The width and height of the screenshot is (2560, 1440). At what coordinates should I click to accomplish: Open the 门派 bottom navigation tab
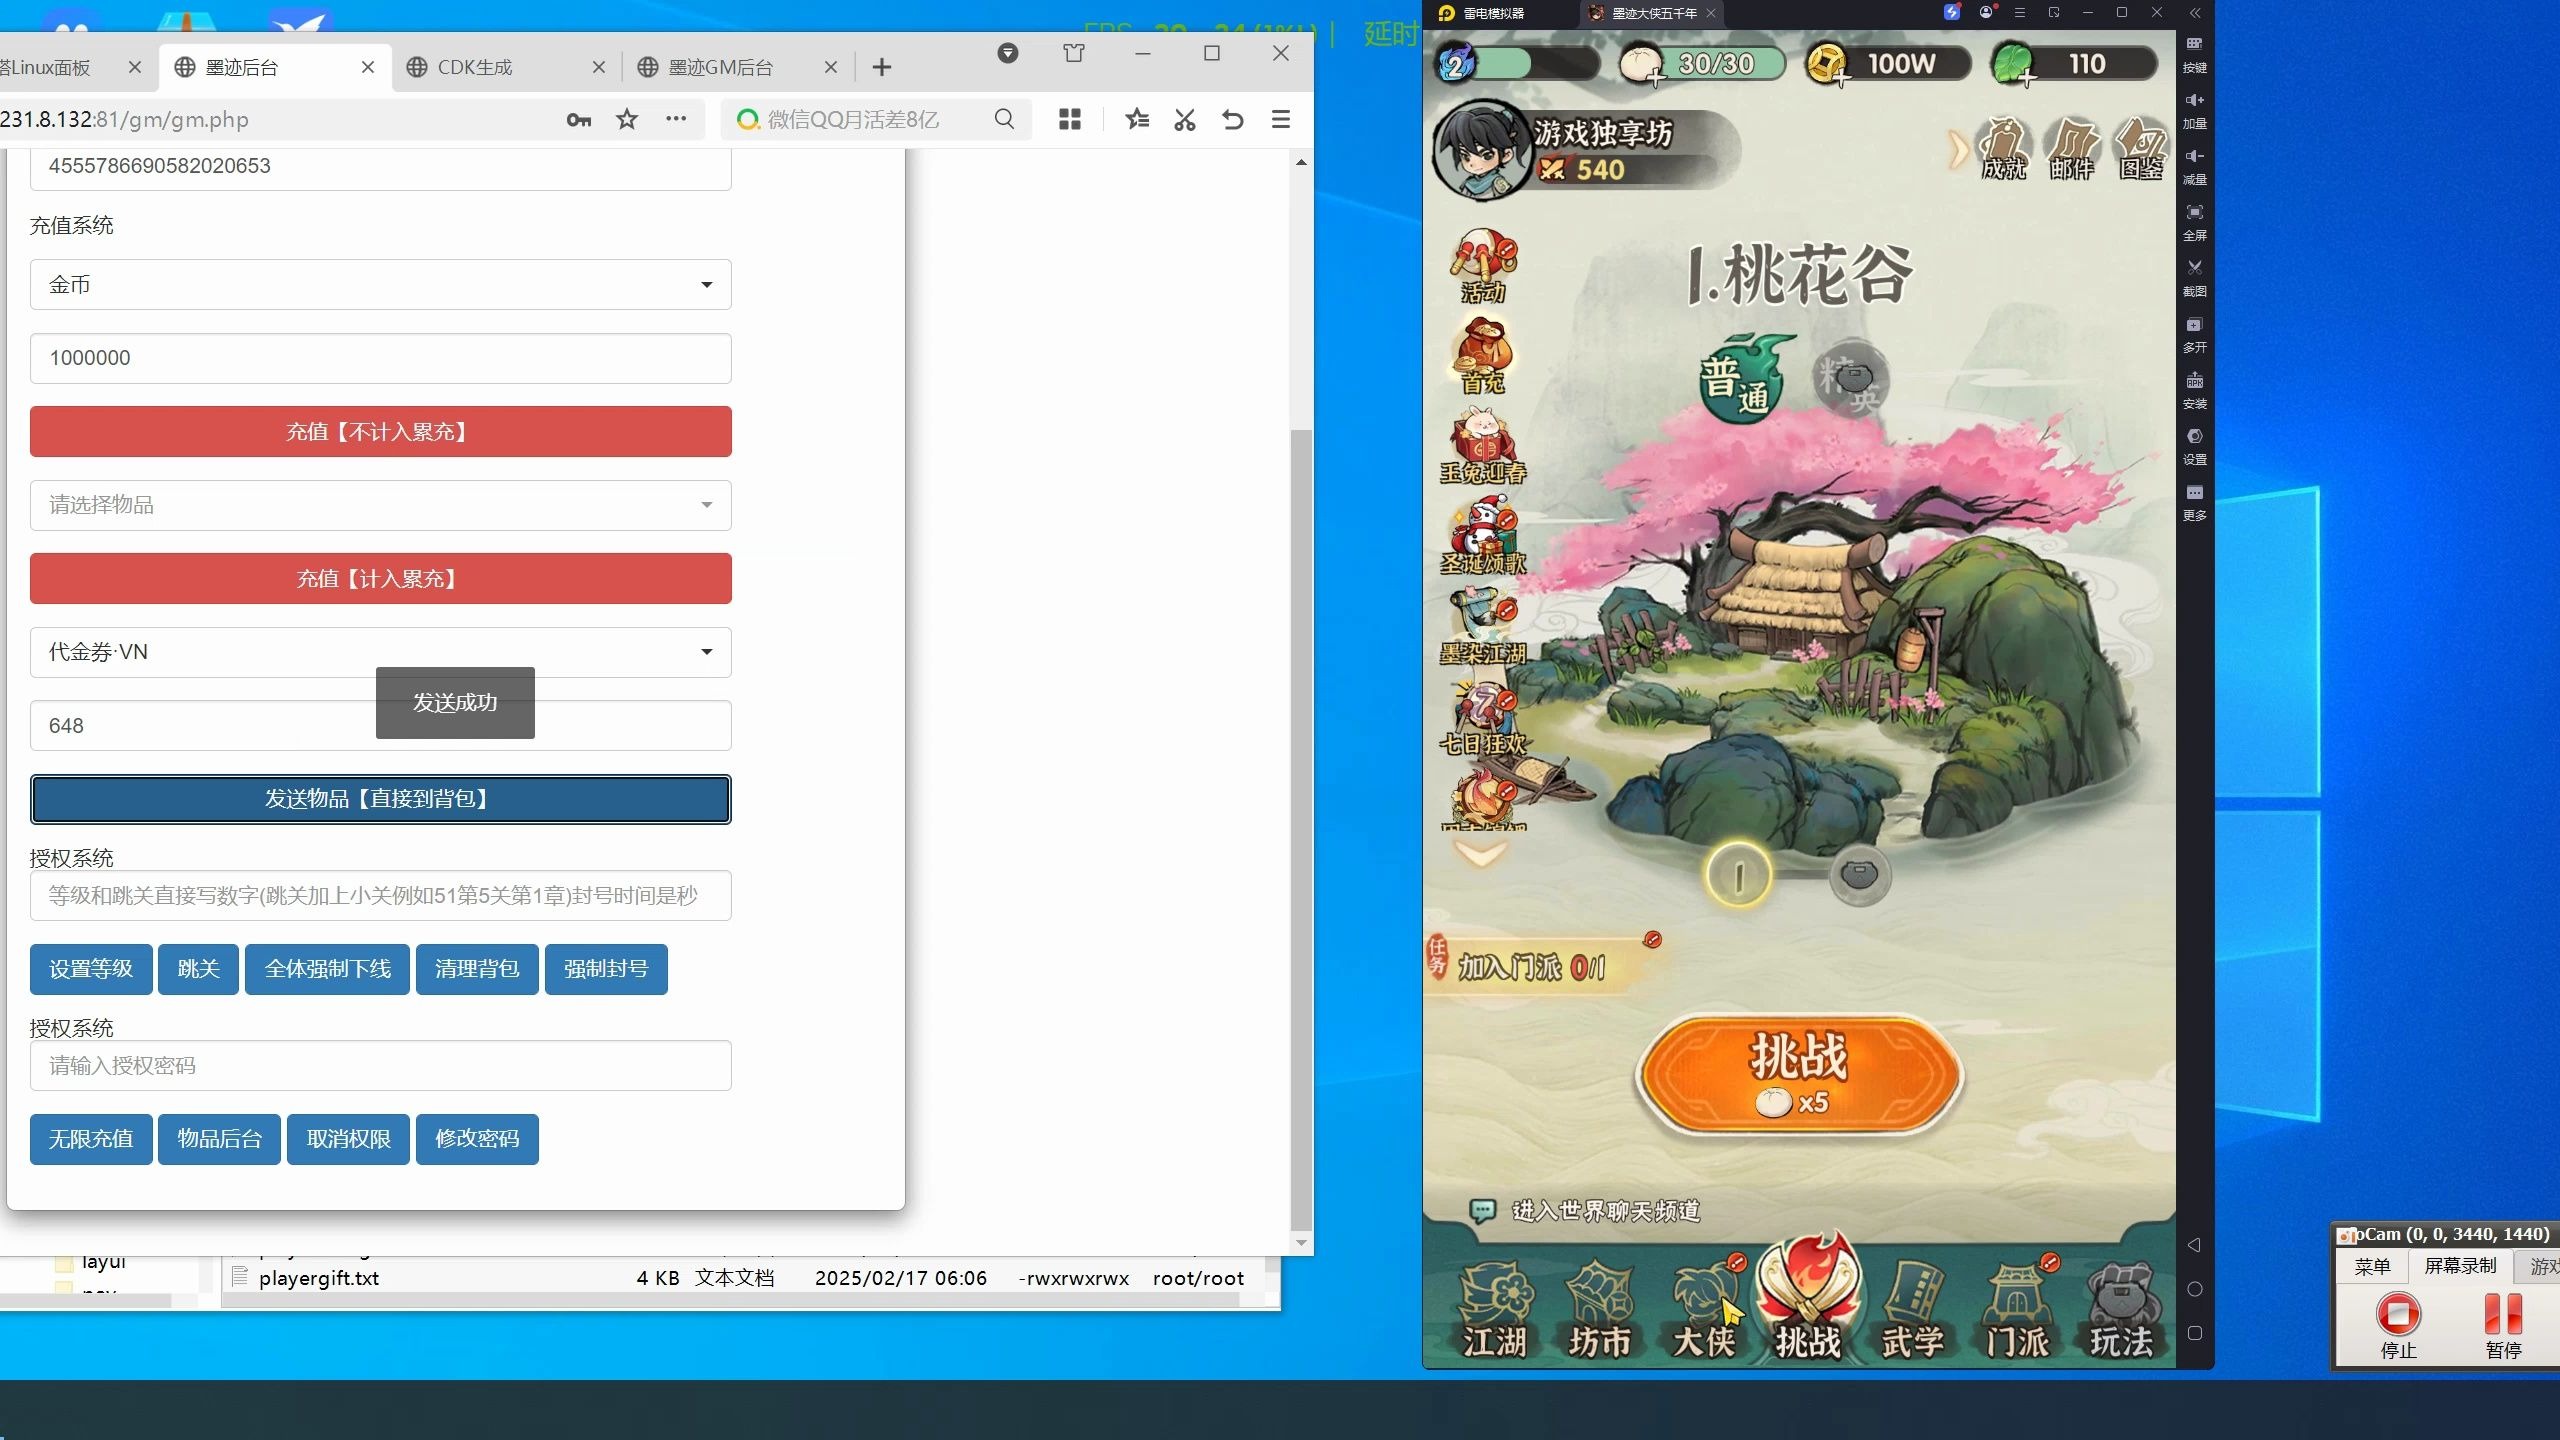2017,1310
